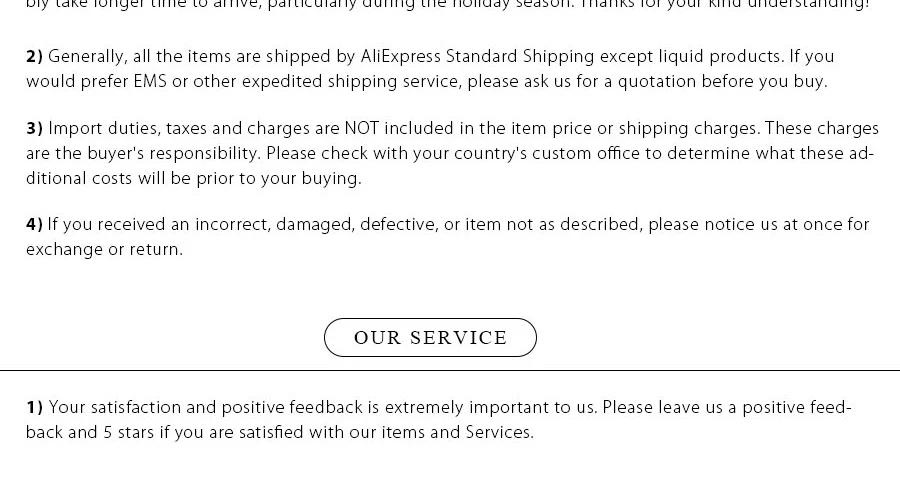Click the word "EMS" in paragraph two
Viewport: 900px width, 480px height.
[150, 81]
